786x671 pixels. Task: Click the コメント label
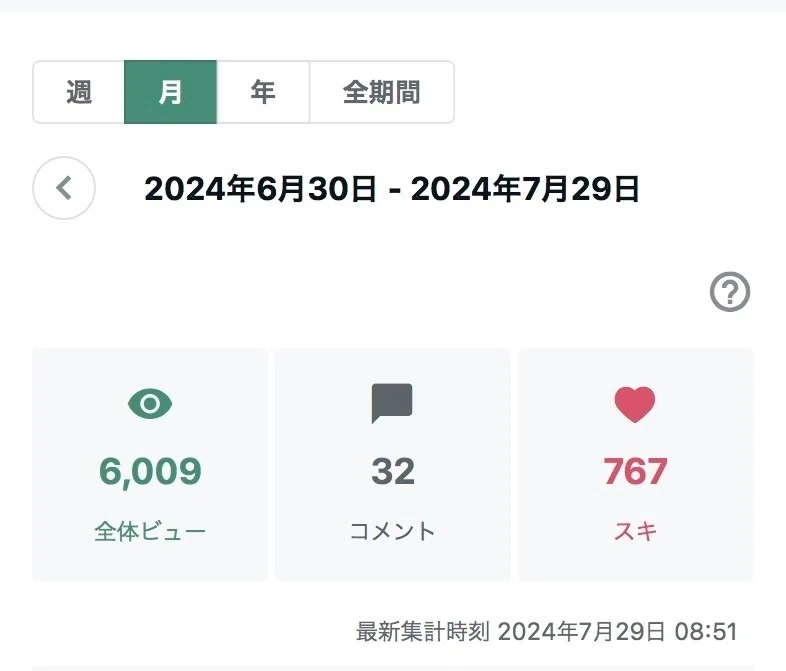coord(392,531)
